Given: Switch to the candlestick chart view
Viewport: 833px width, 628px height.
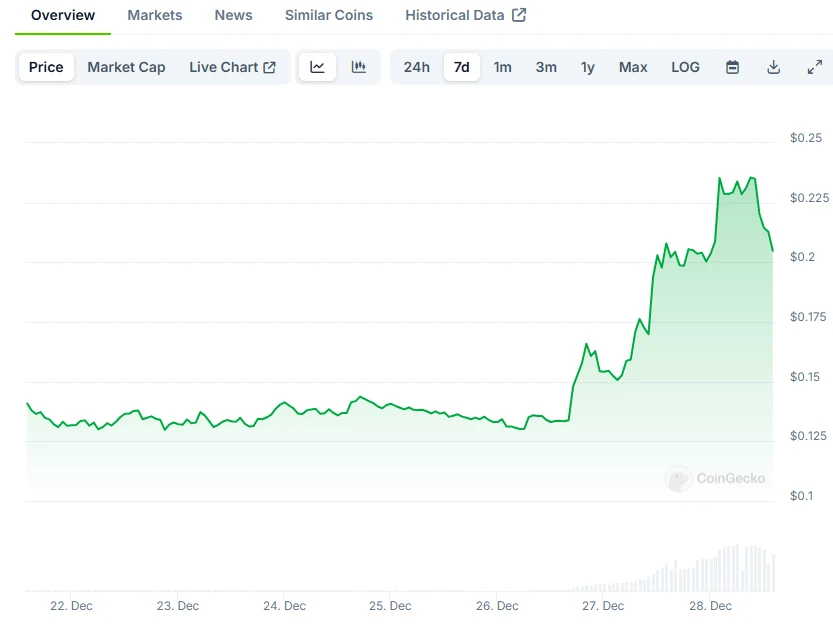Looking at the screenshot, I should [359, 66].
